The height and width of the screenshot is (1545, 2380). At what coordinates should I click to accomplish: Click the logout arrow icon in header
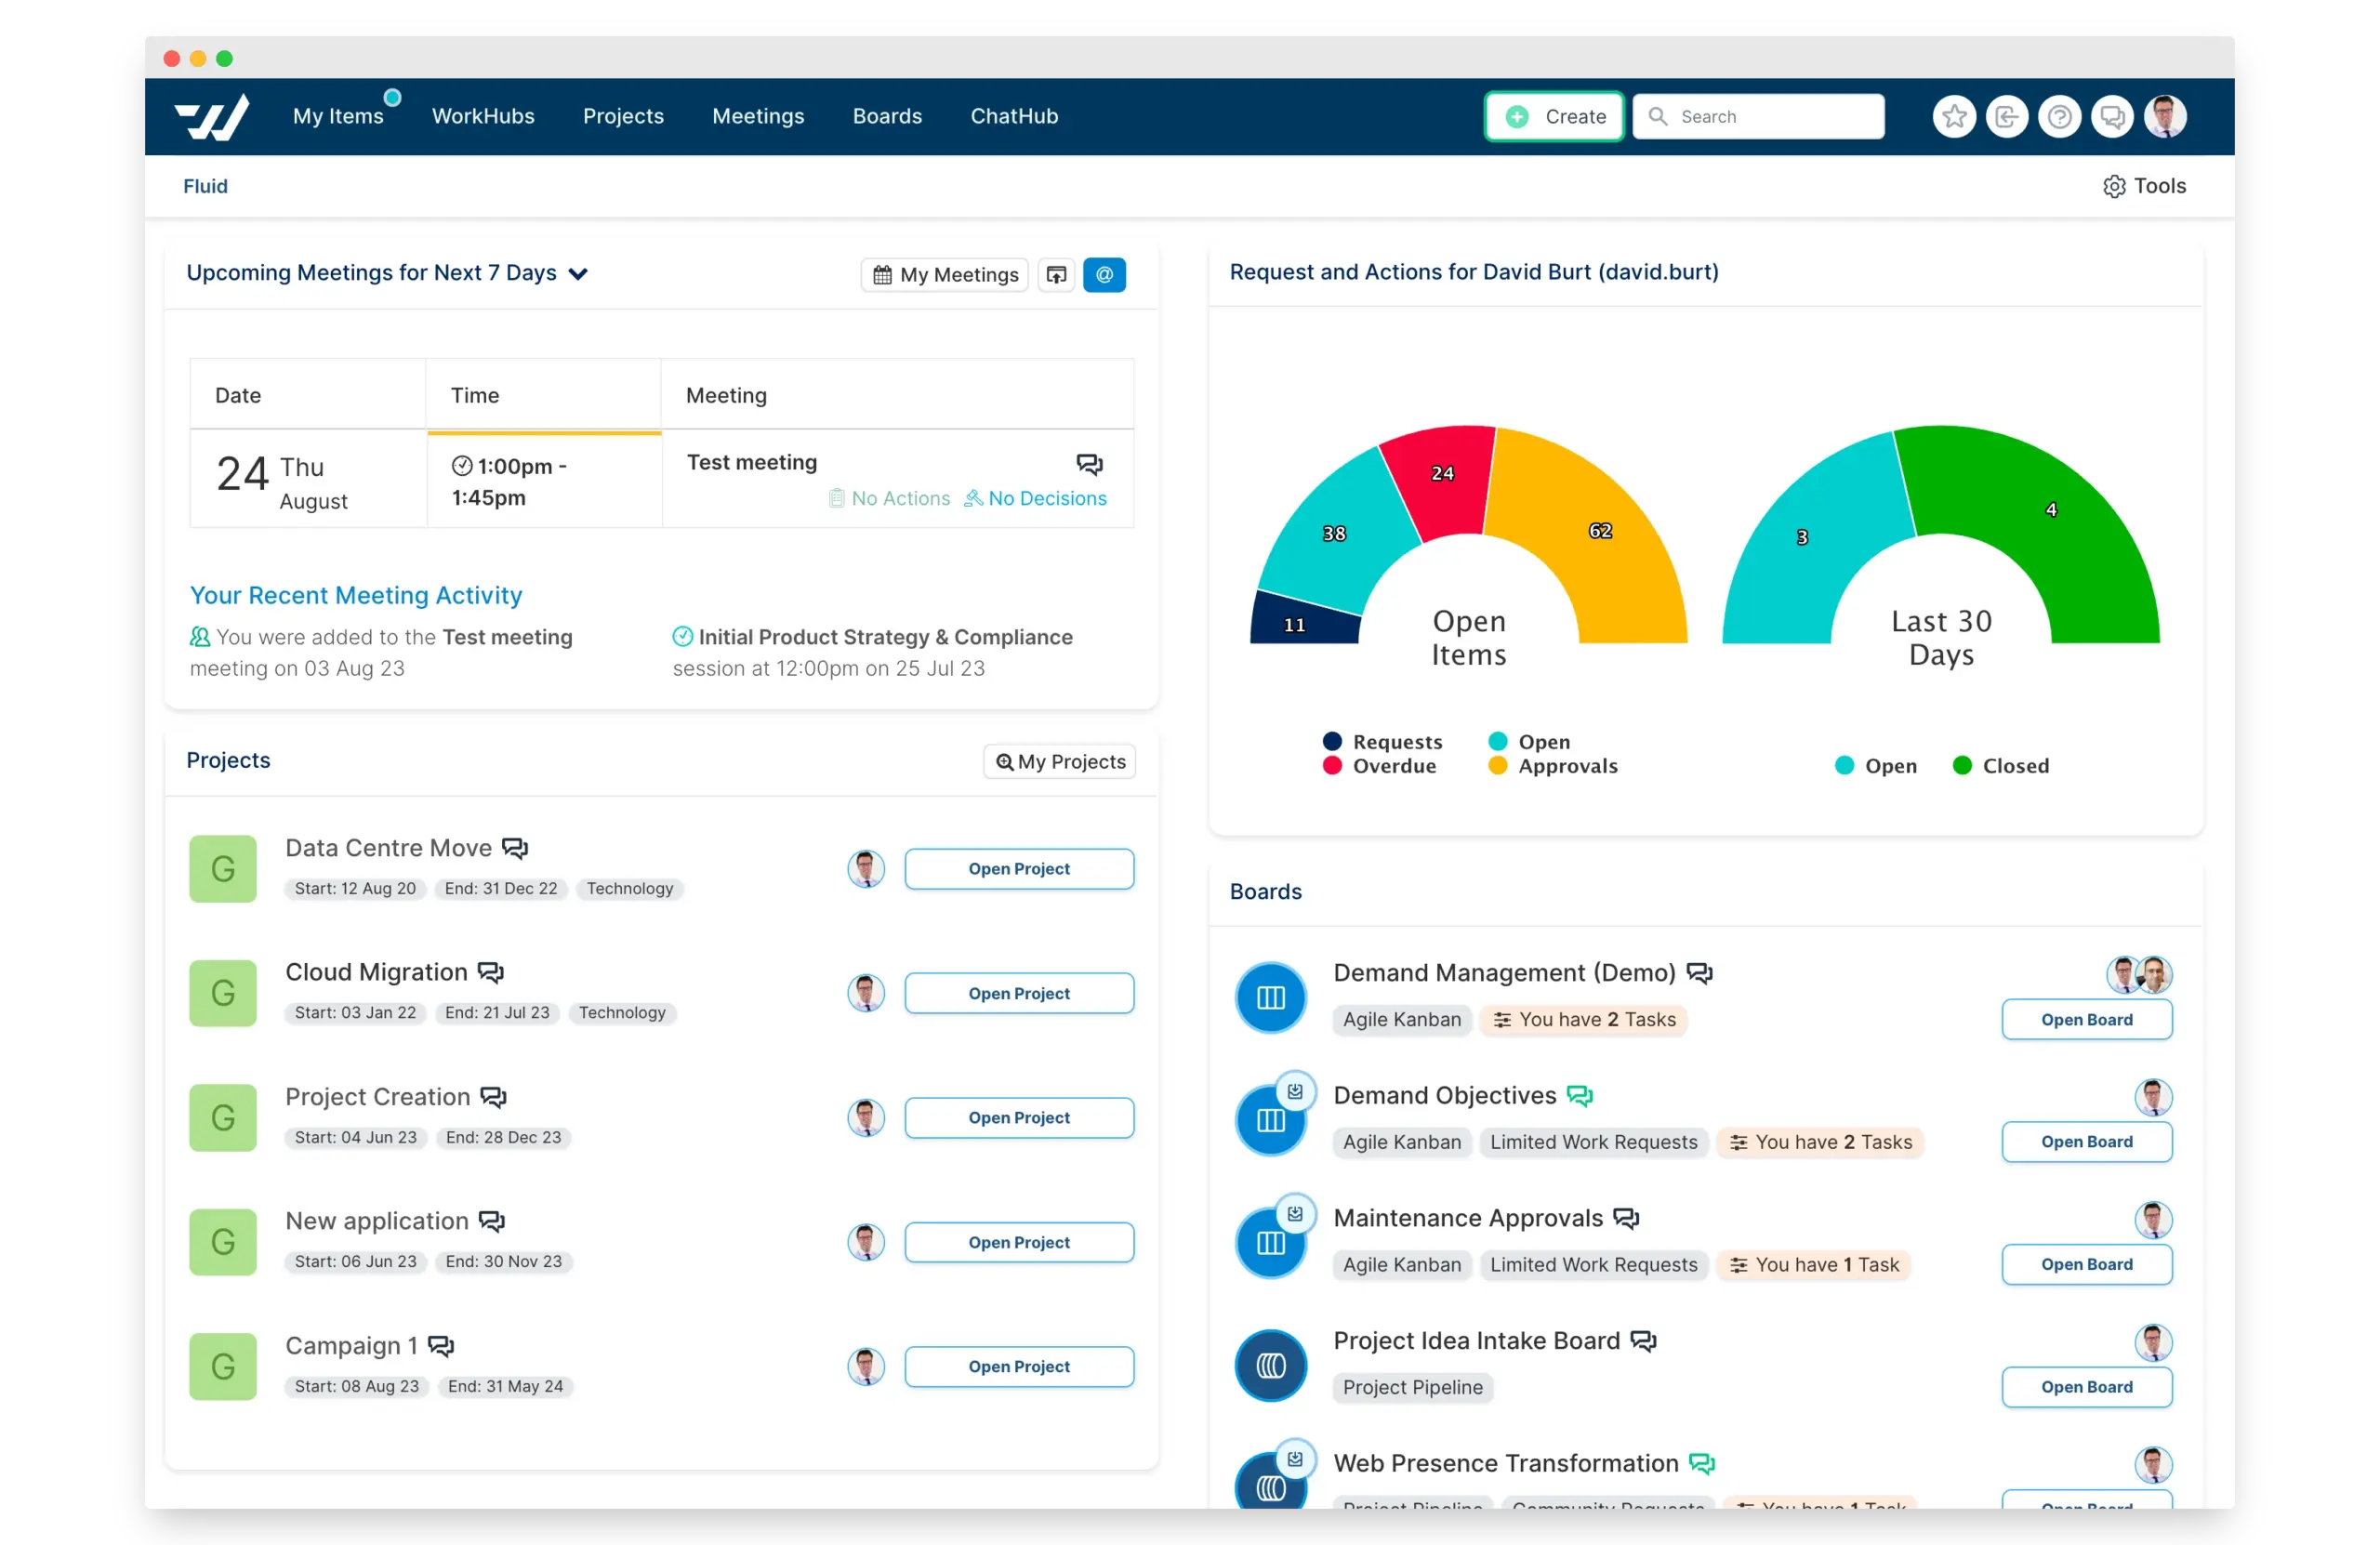tap(2006, 117)
